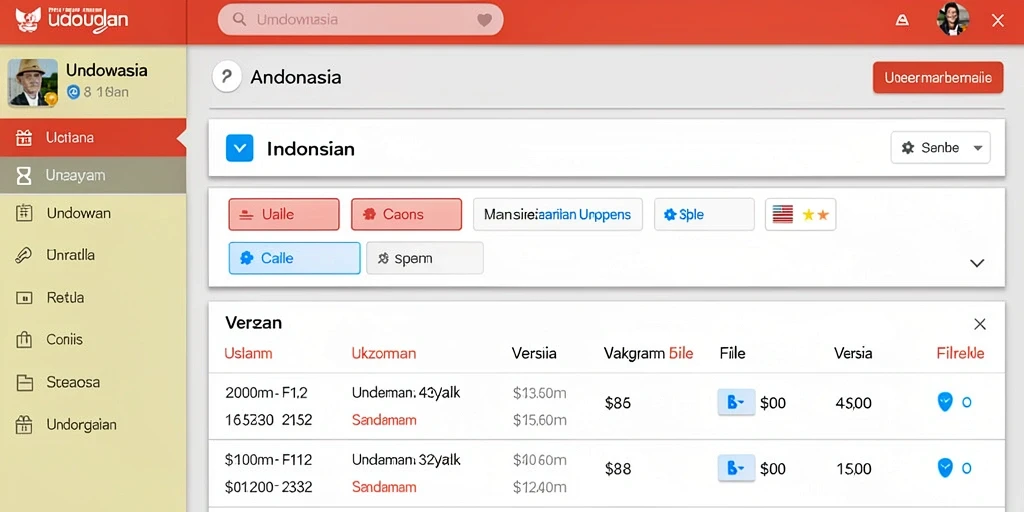
Task: Click the Ualle red filter chip
Action: (x=284, y=214)
